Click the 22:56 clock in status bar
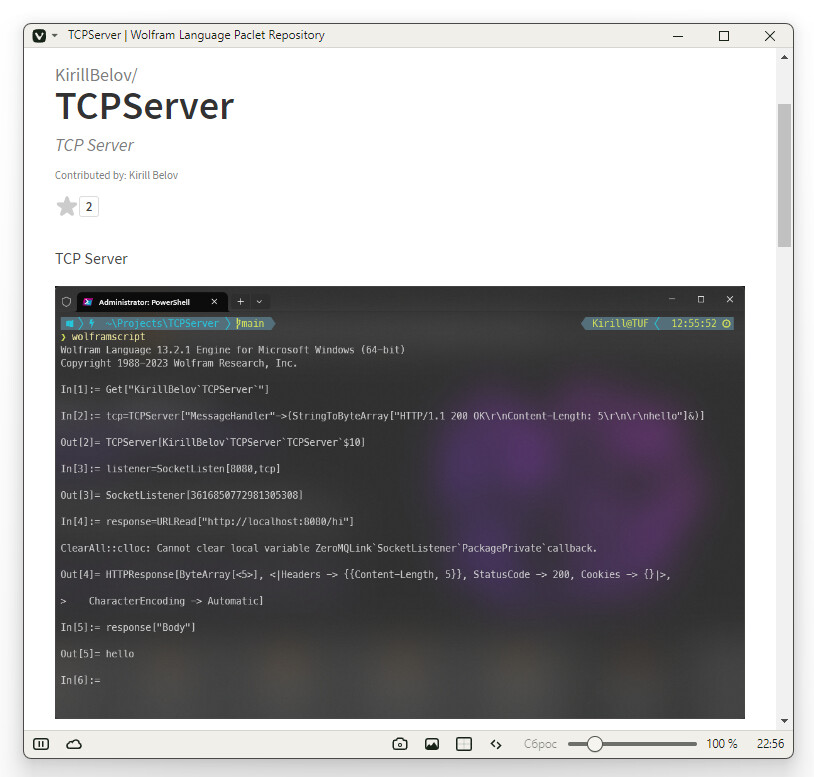Viewport: 814px width, 777px height. pos(770,744)
